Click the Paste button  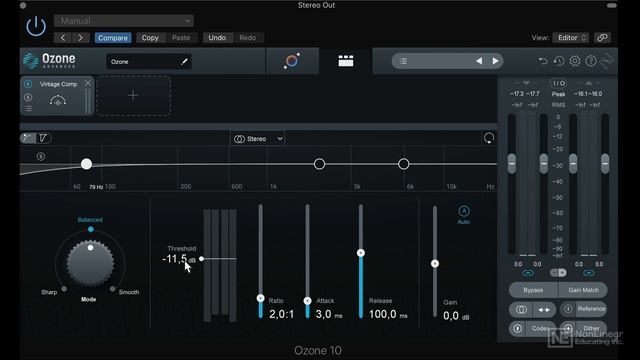[181, 38]
